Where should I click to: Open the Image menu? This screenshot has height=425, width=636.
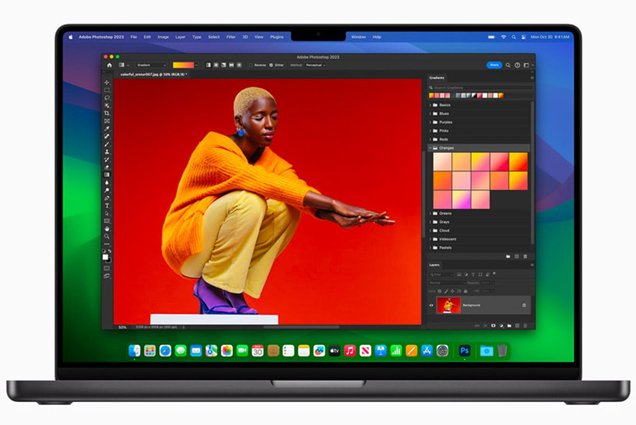[x=163, y=37]
